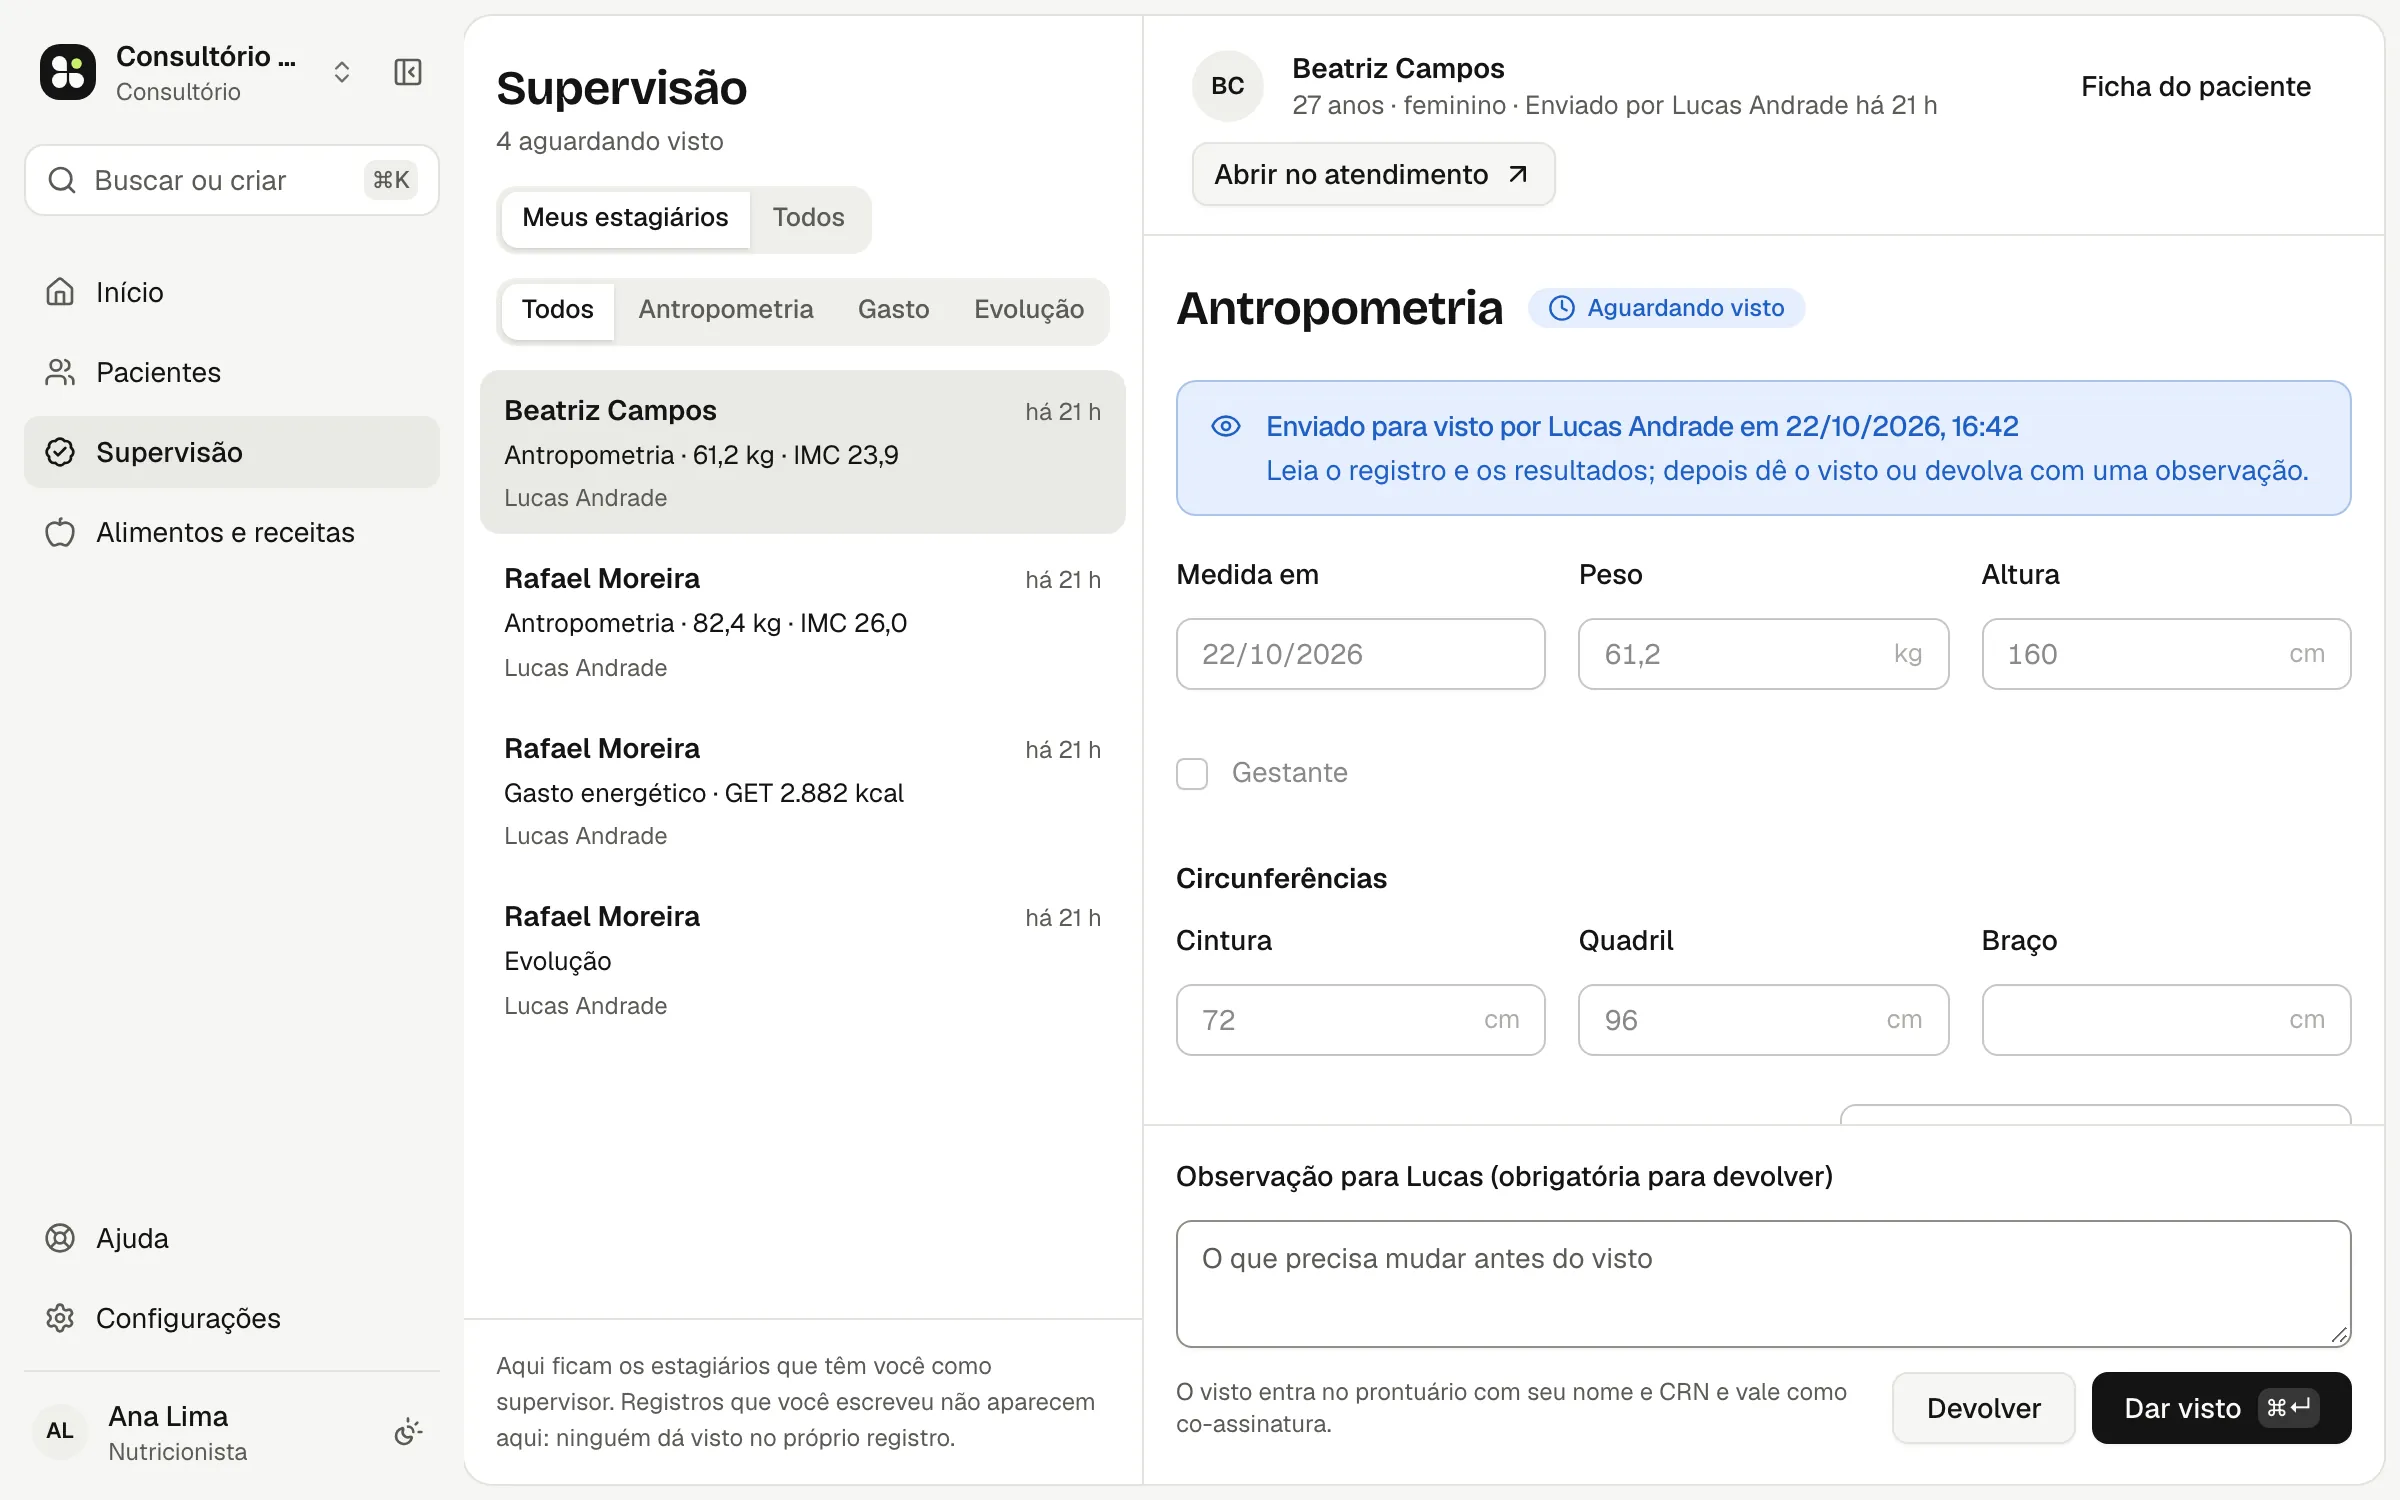
Task: Click the Cintura field showing 72
Action: pos(1360,1020)
